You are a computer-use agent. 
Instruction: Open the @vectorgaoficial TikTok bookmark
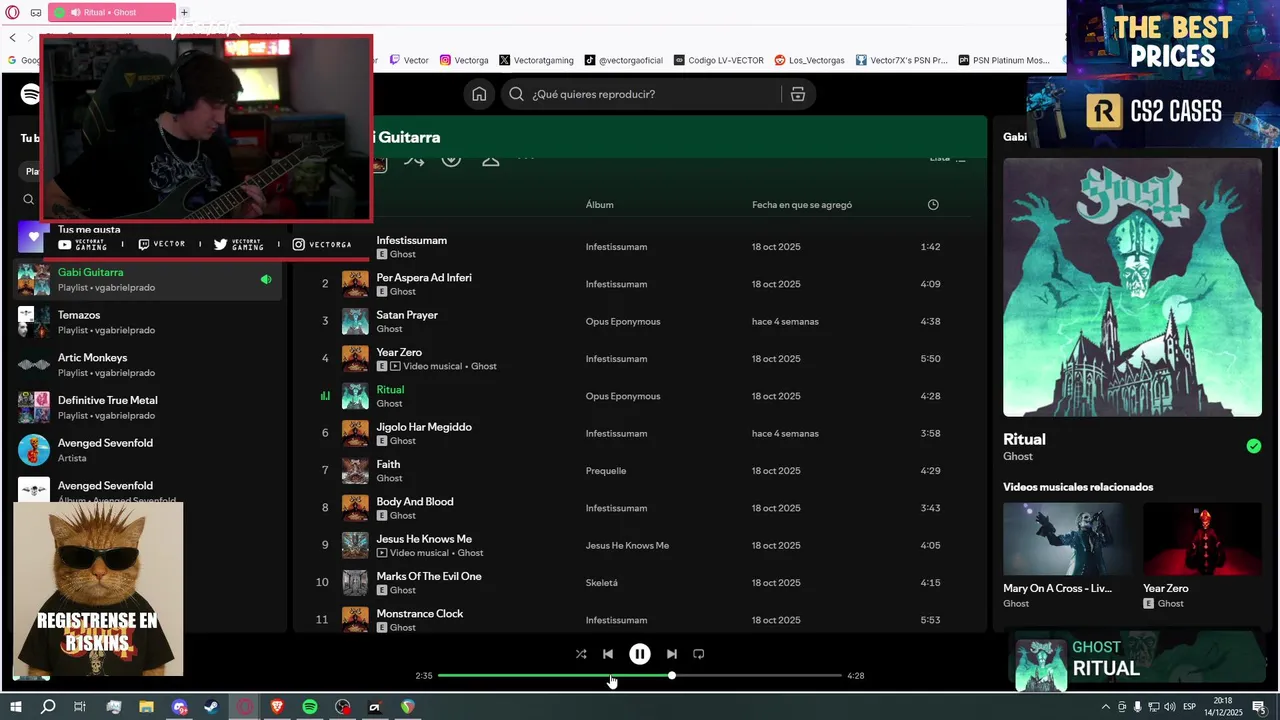point(624,60)
